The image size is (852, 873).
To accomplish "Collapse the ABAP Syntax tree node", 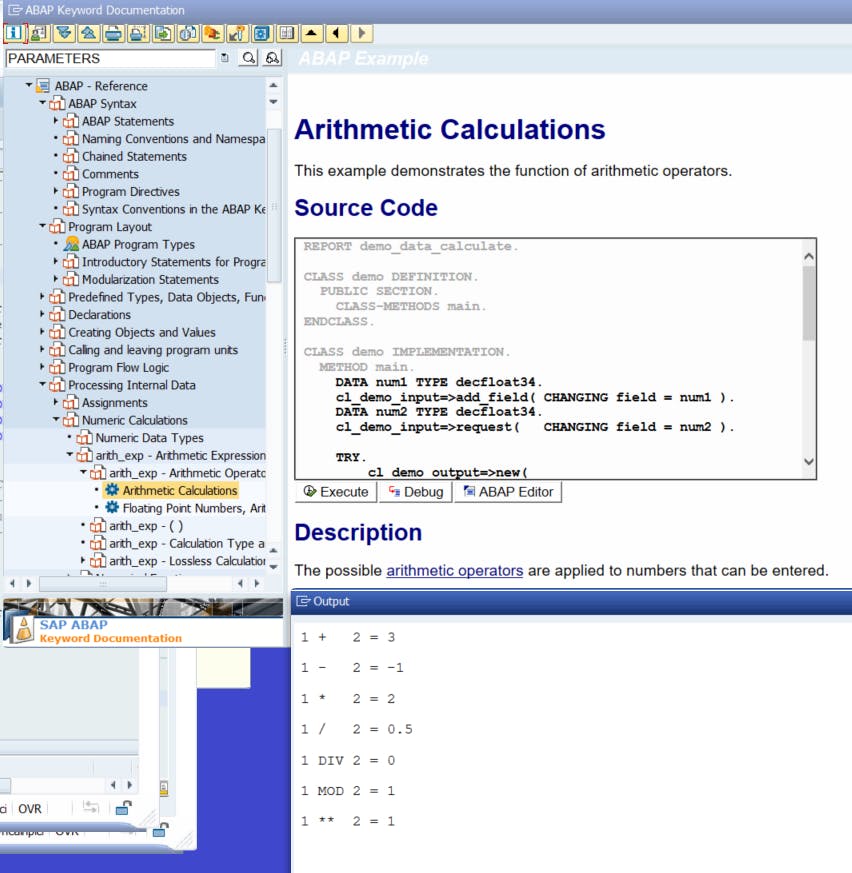I will (42, 103).
